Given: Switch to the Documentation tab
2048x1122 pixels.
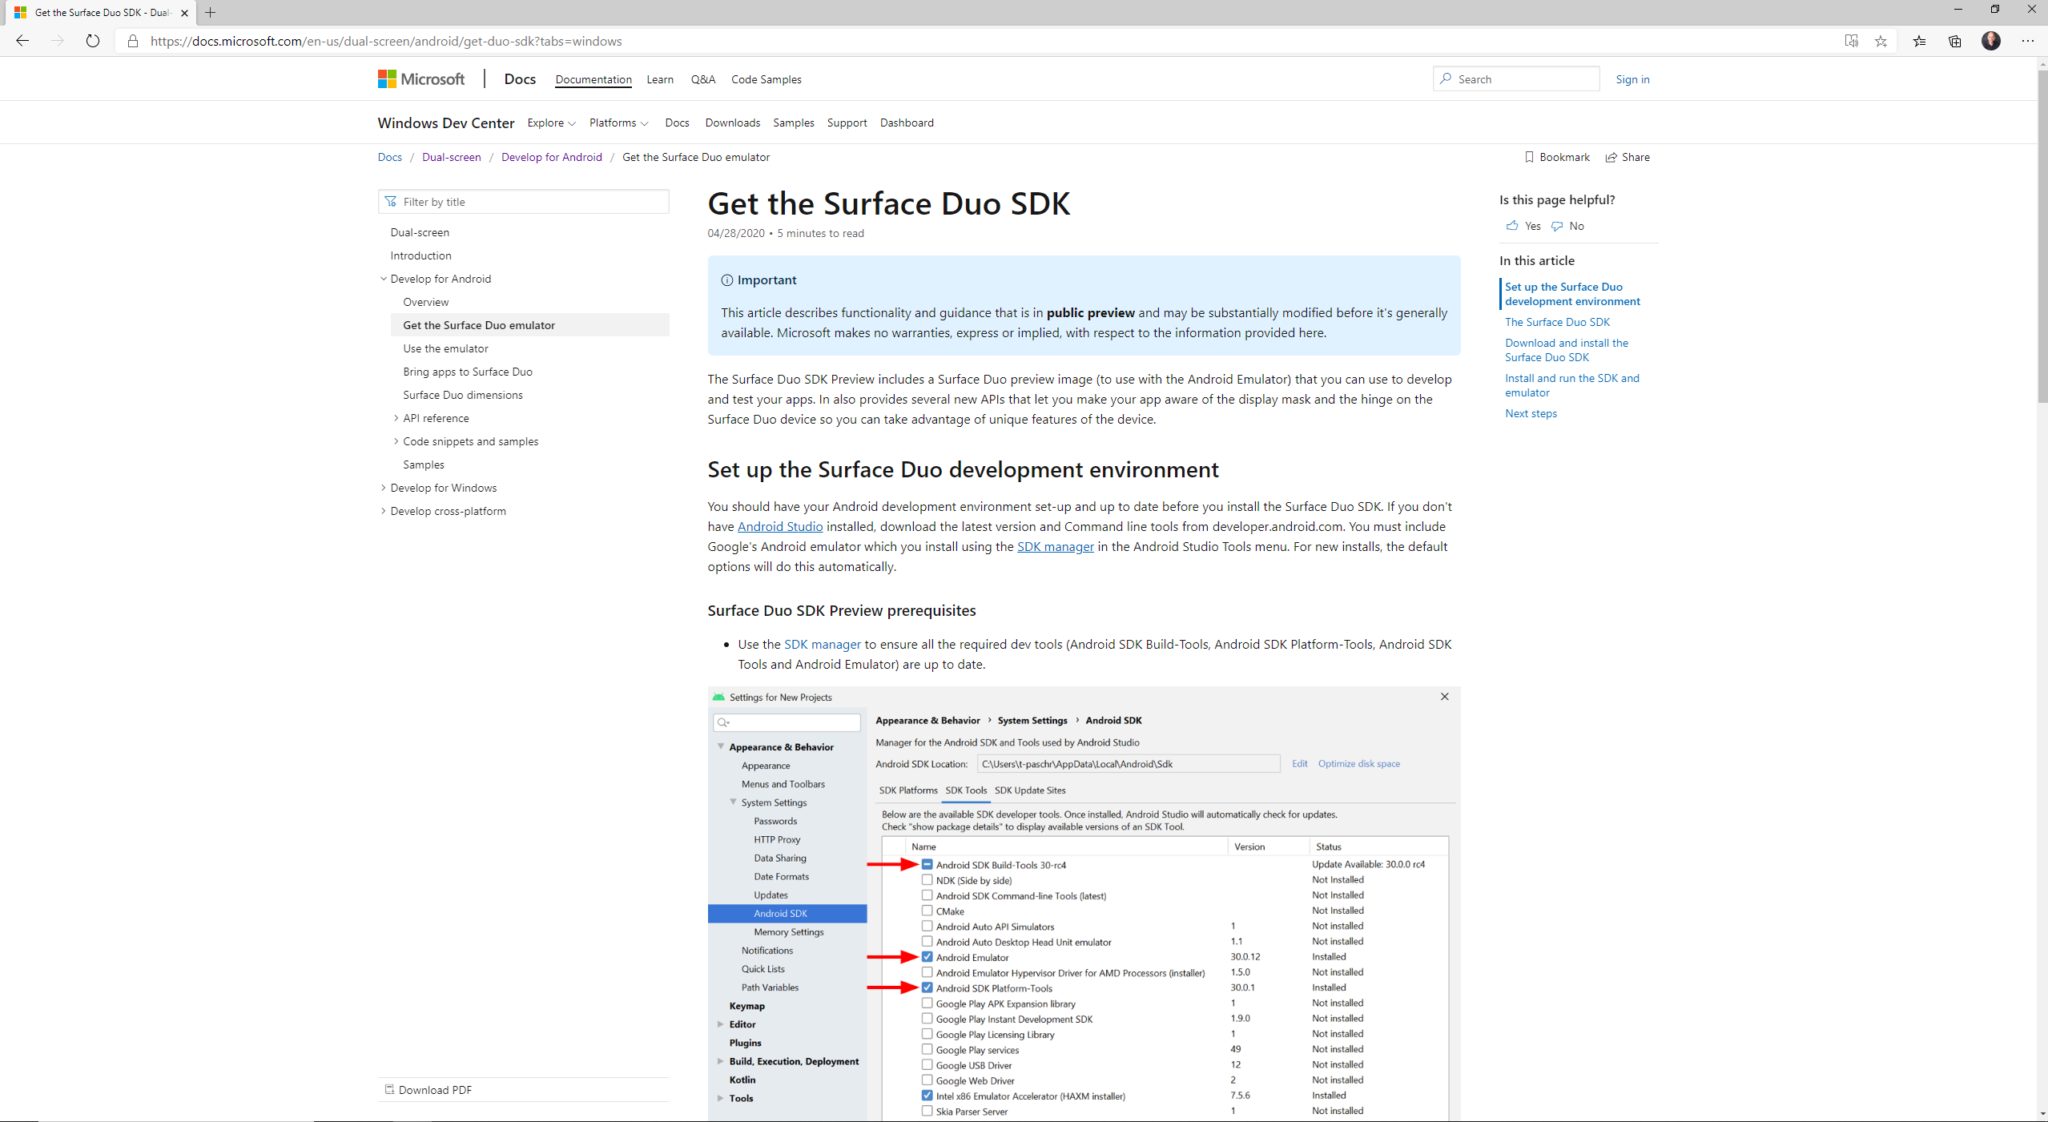Looking at the screenshot, I should [593, 79].
